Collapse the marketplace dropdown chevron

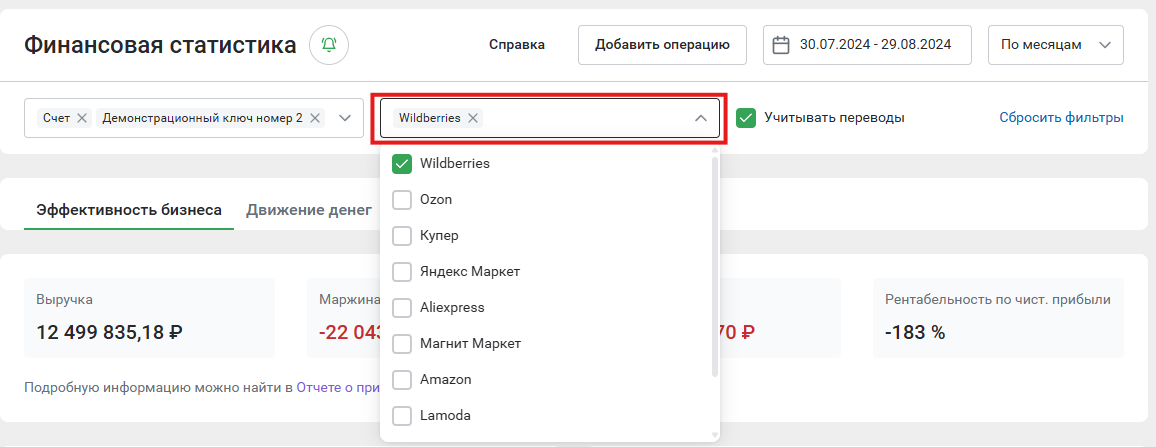tap(701, 118)
